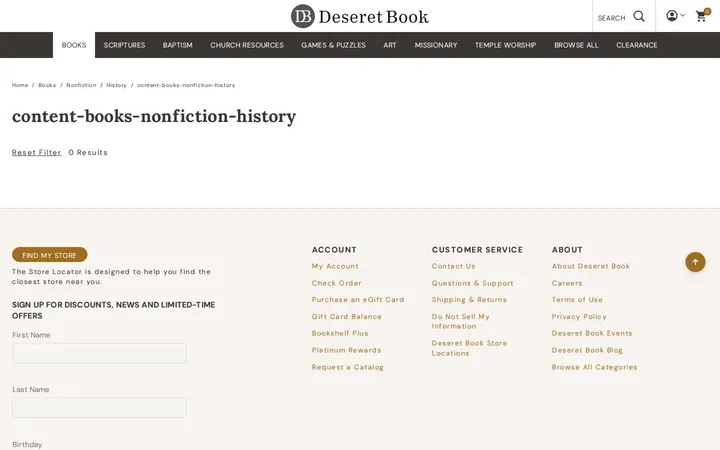The height and width of the screenshot is (450, 720).
Task: Open the Missionary menu
Action: 436,45
